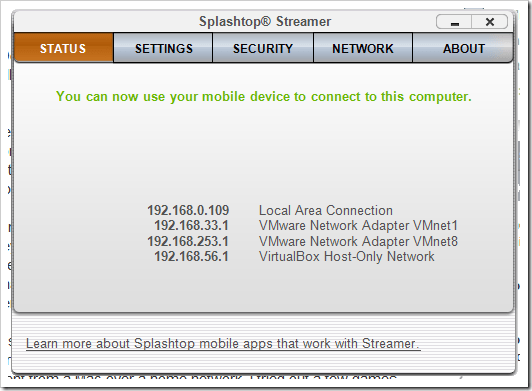Open the SETTINGS tab

(163, 48)
